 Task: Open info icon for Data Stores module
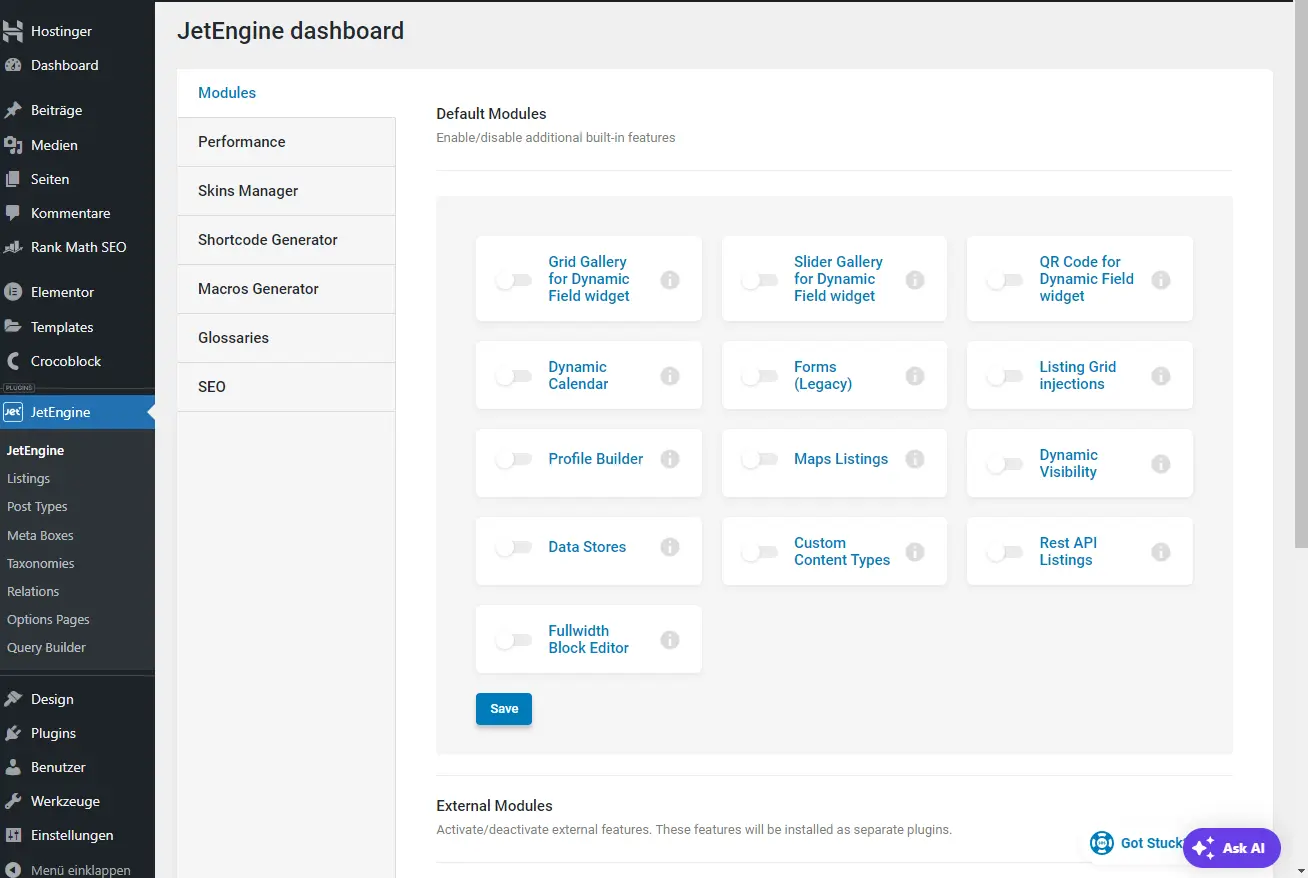pyautogui.click(x=670, y=547)
